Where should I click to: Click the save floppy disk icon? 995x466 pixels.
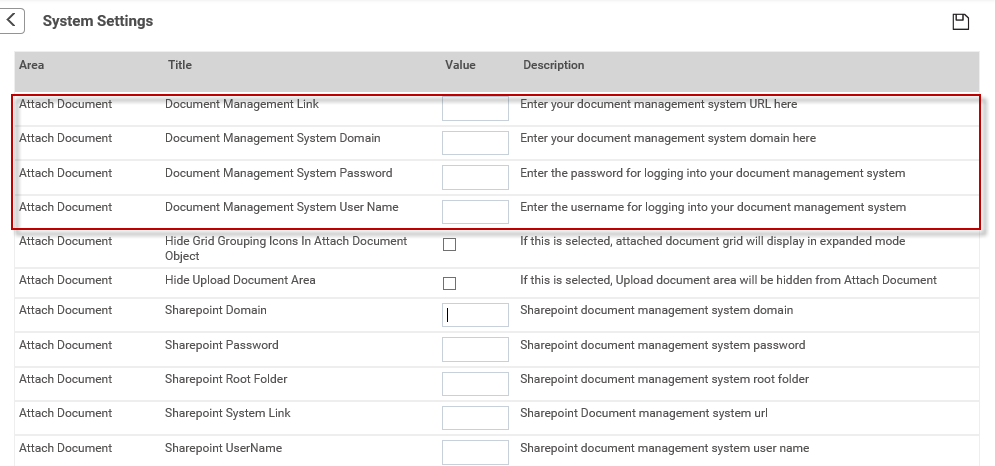[961, 22]
